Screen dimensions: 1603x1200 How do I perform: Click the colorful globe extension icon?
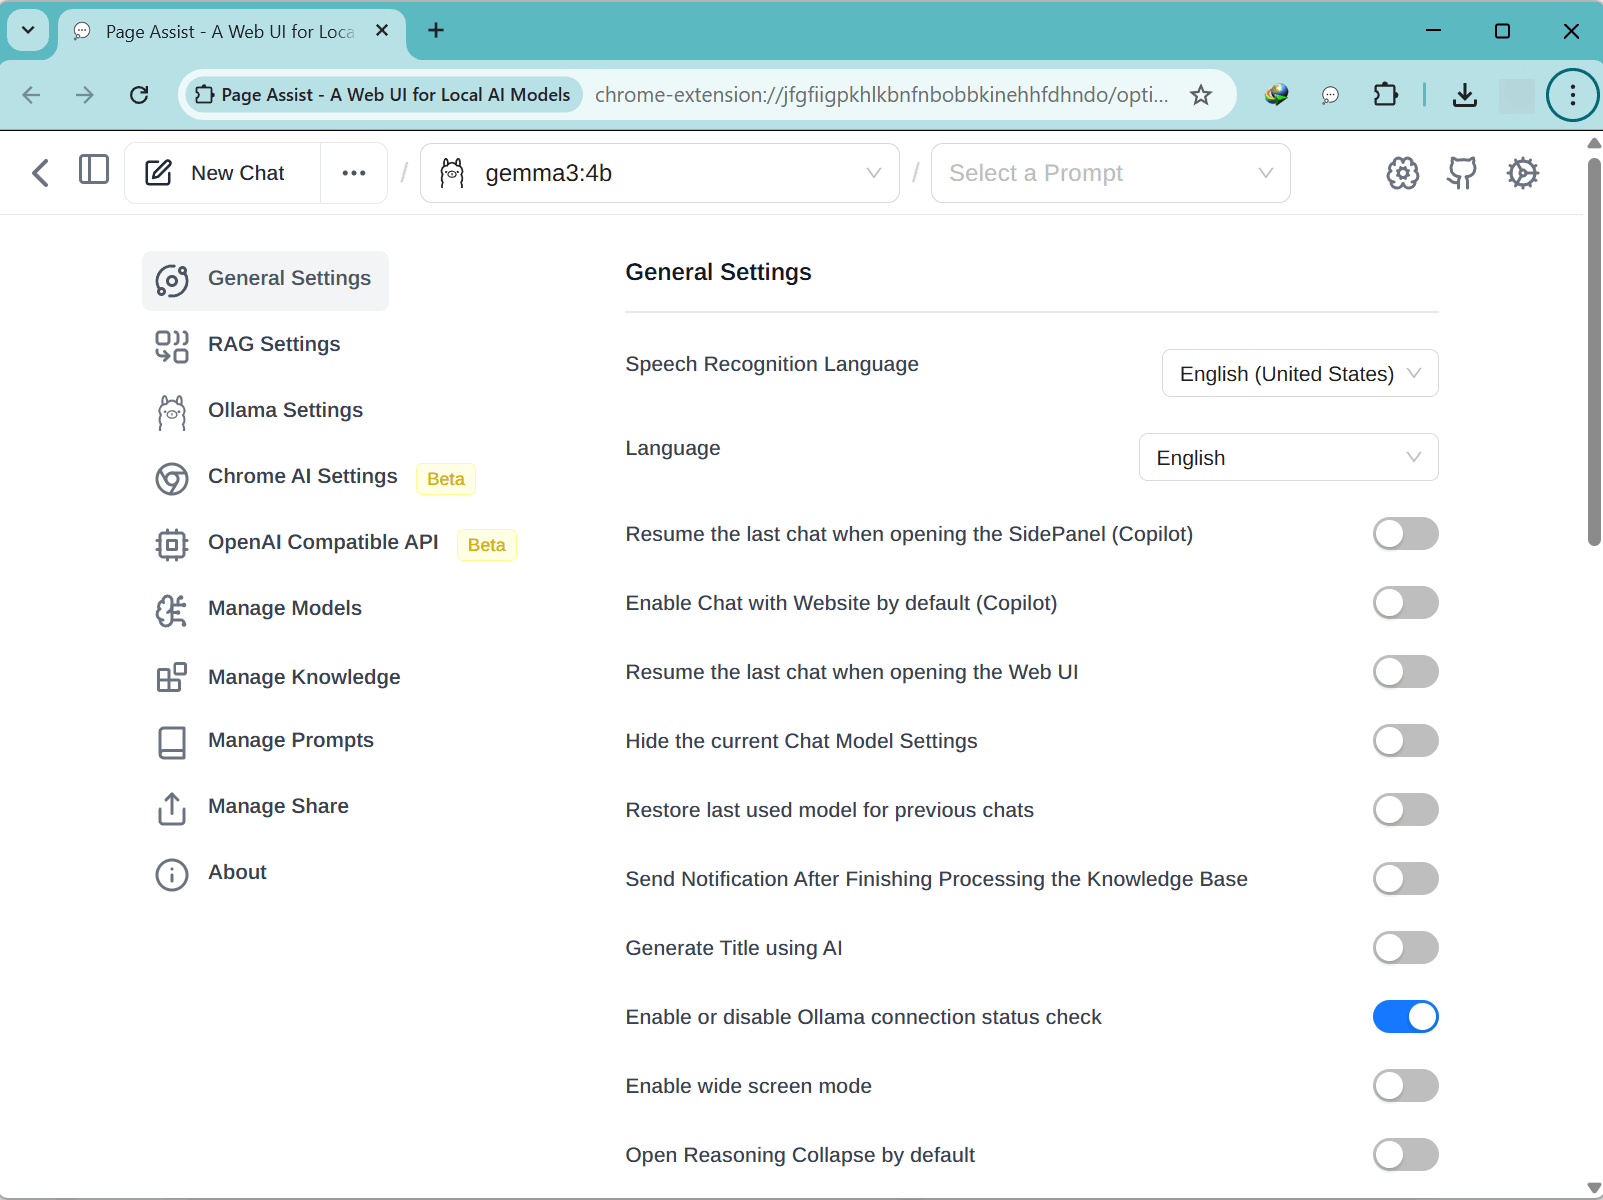(x=1276, y=95)
